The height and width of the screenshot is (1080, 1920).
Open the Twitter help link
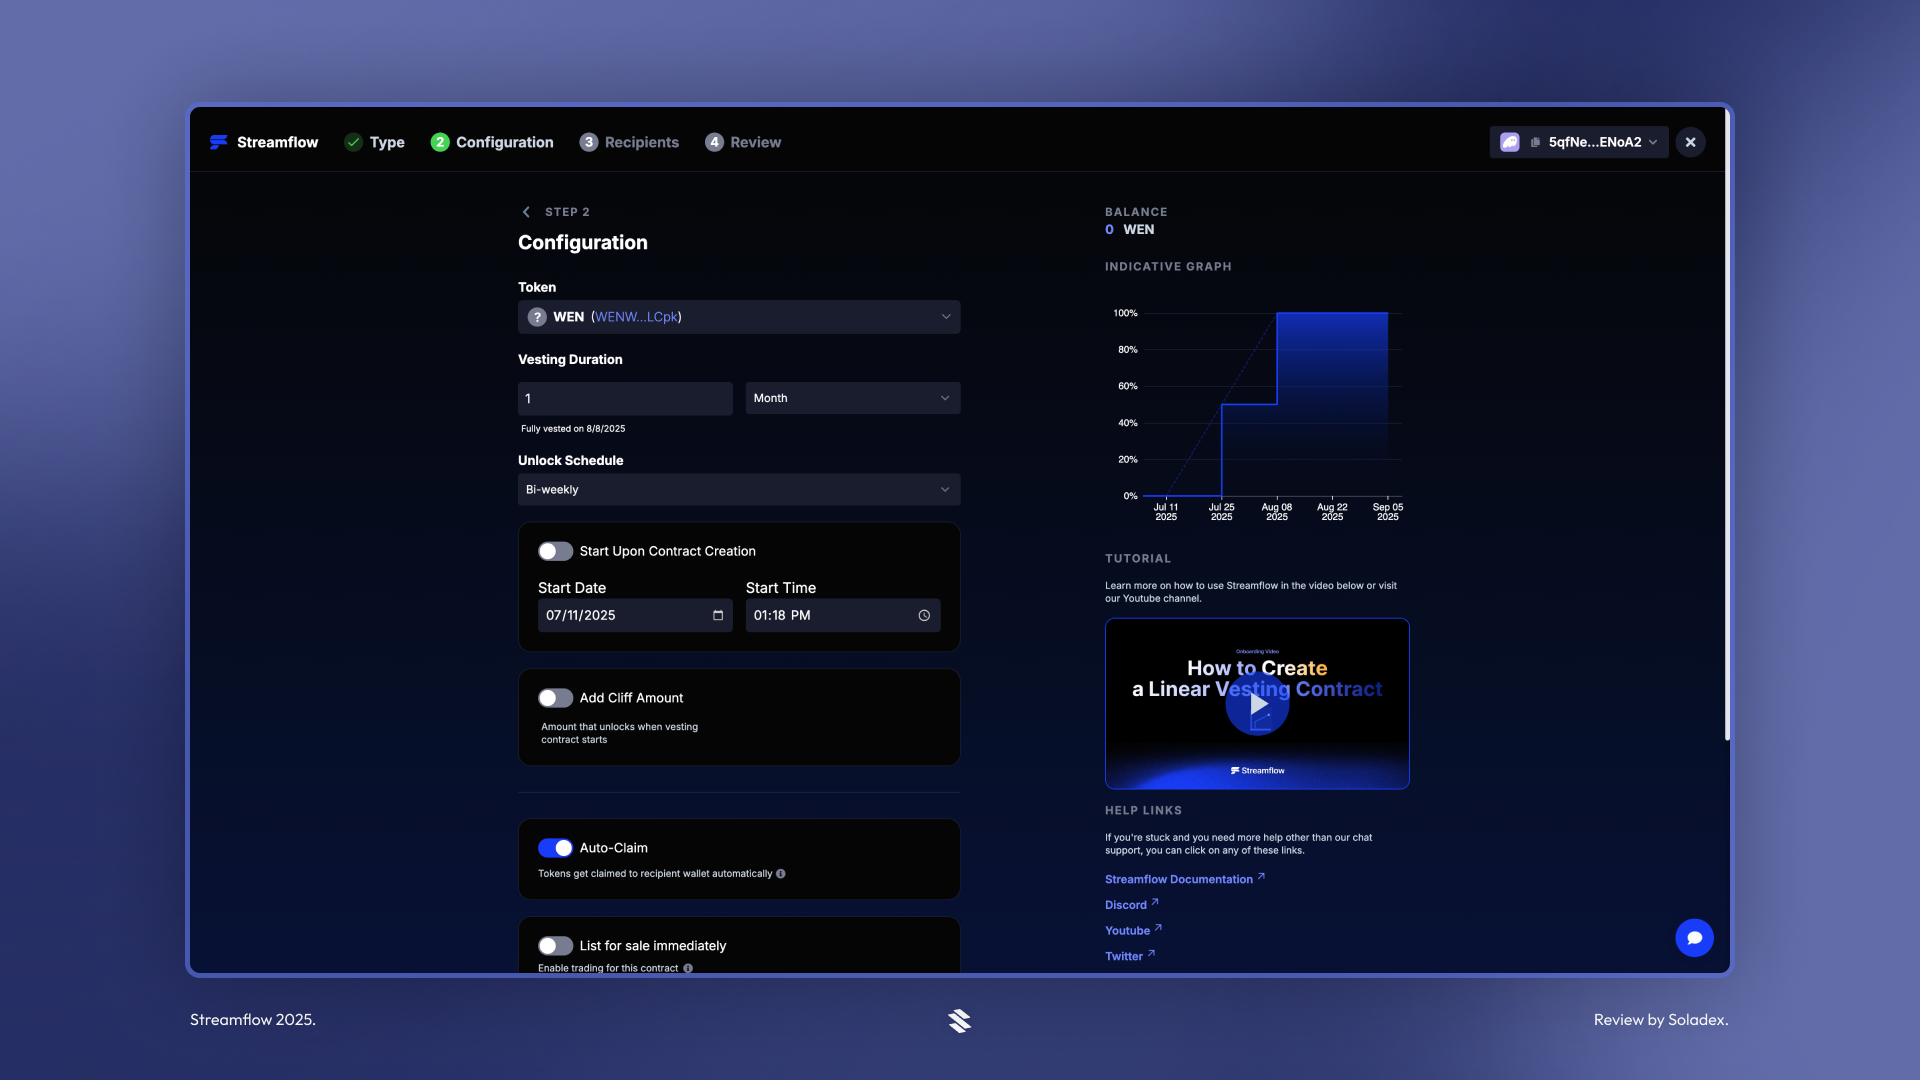[x=1130, y=956]
